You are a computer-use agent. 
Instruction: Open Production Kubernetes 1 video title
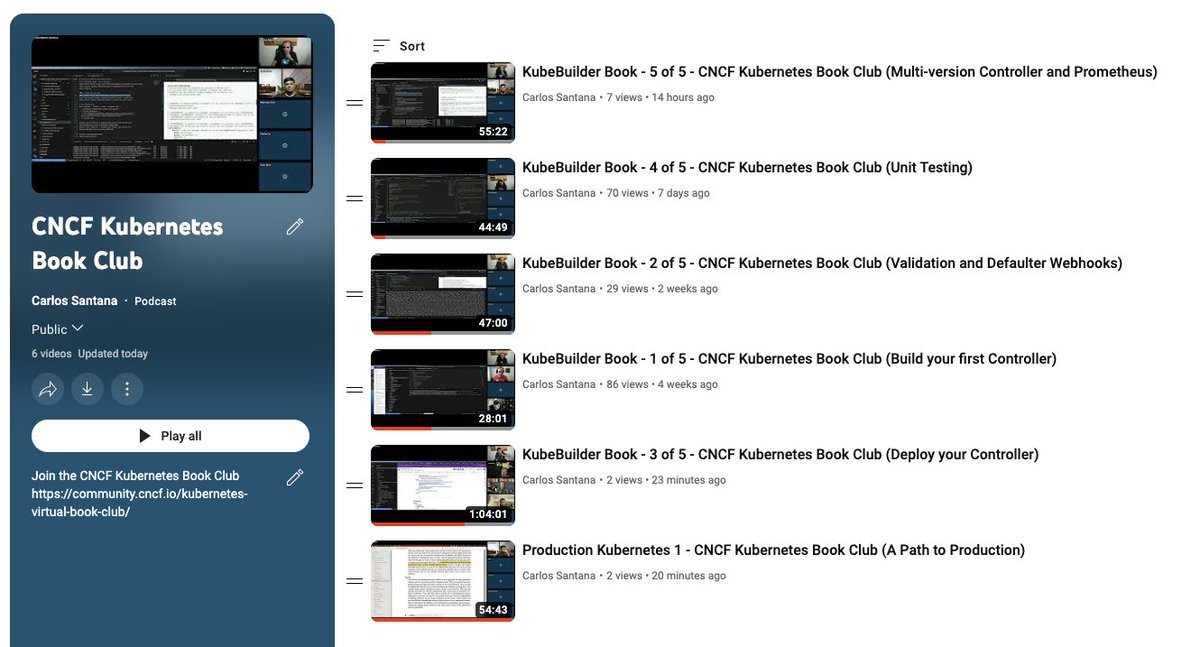(x=773, y=550)
